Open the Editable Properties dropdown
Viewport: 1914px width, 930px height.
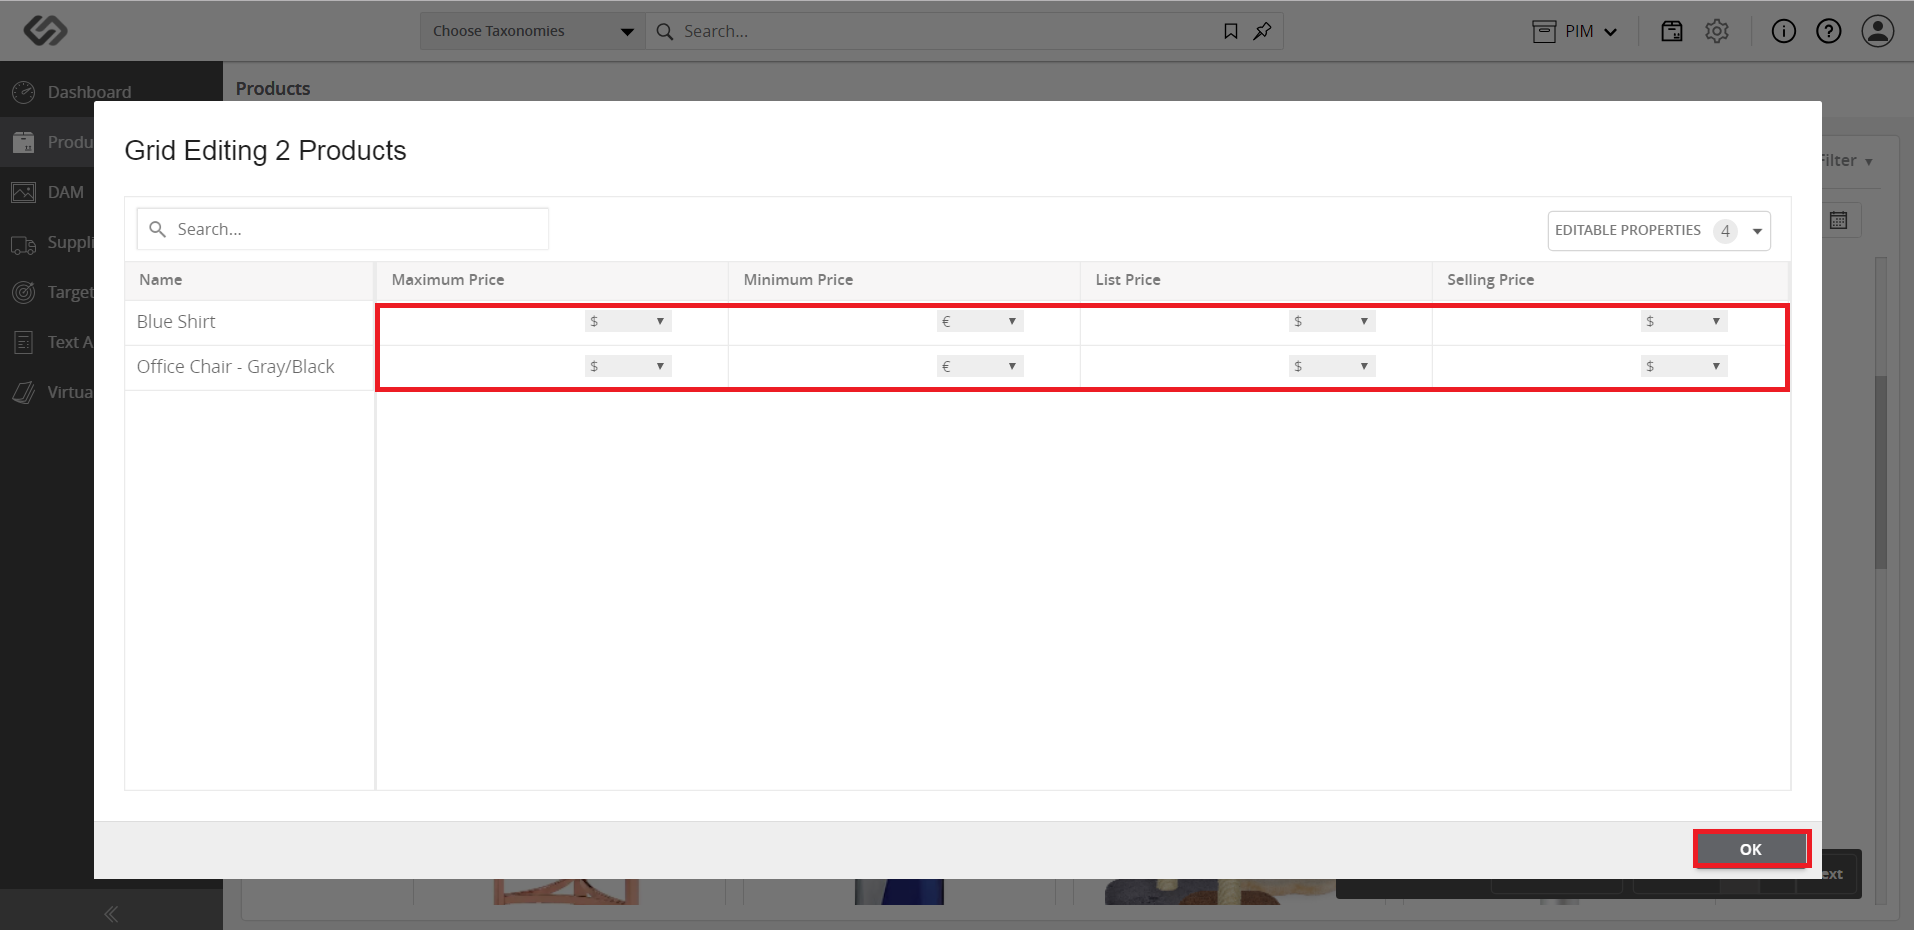coord(1659,231)
